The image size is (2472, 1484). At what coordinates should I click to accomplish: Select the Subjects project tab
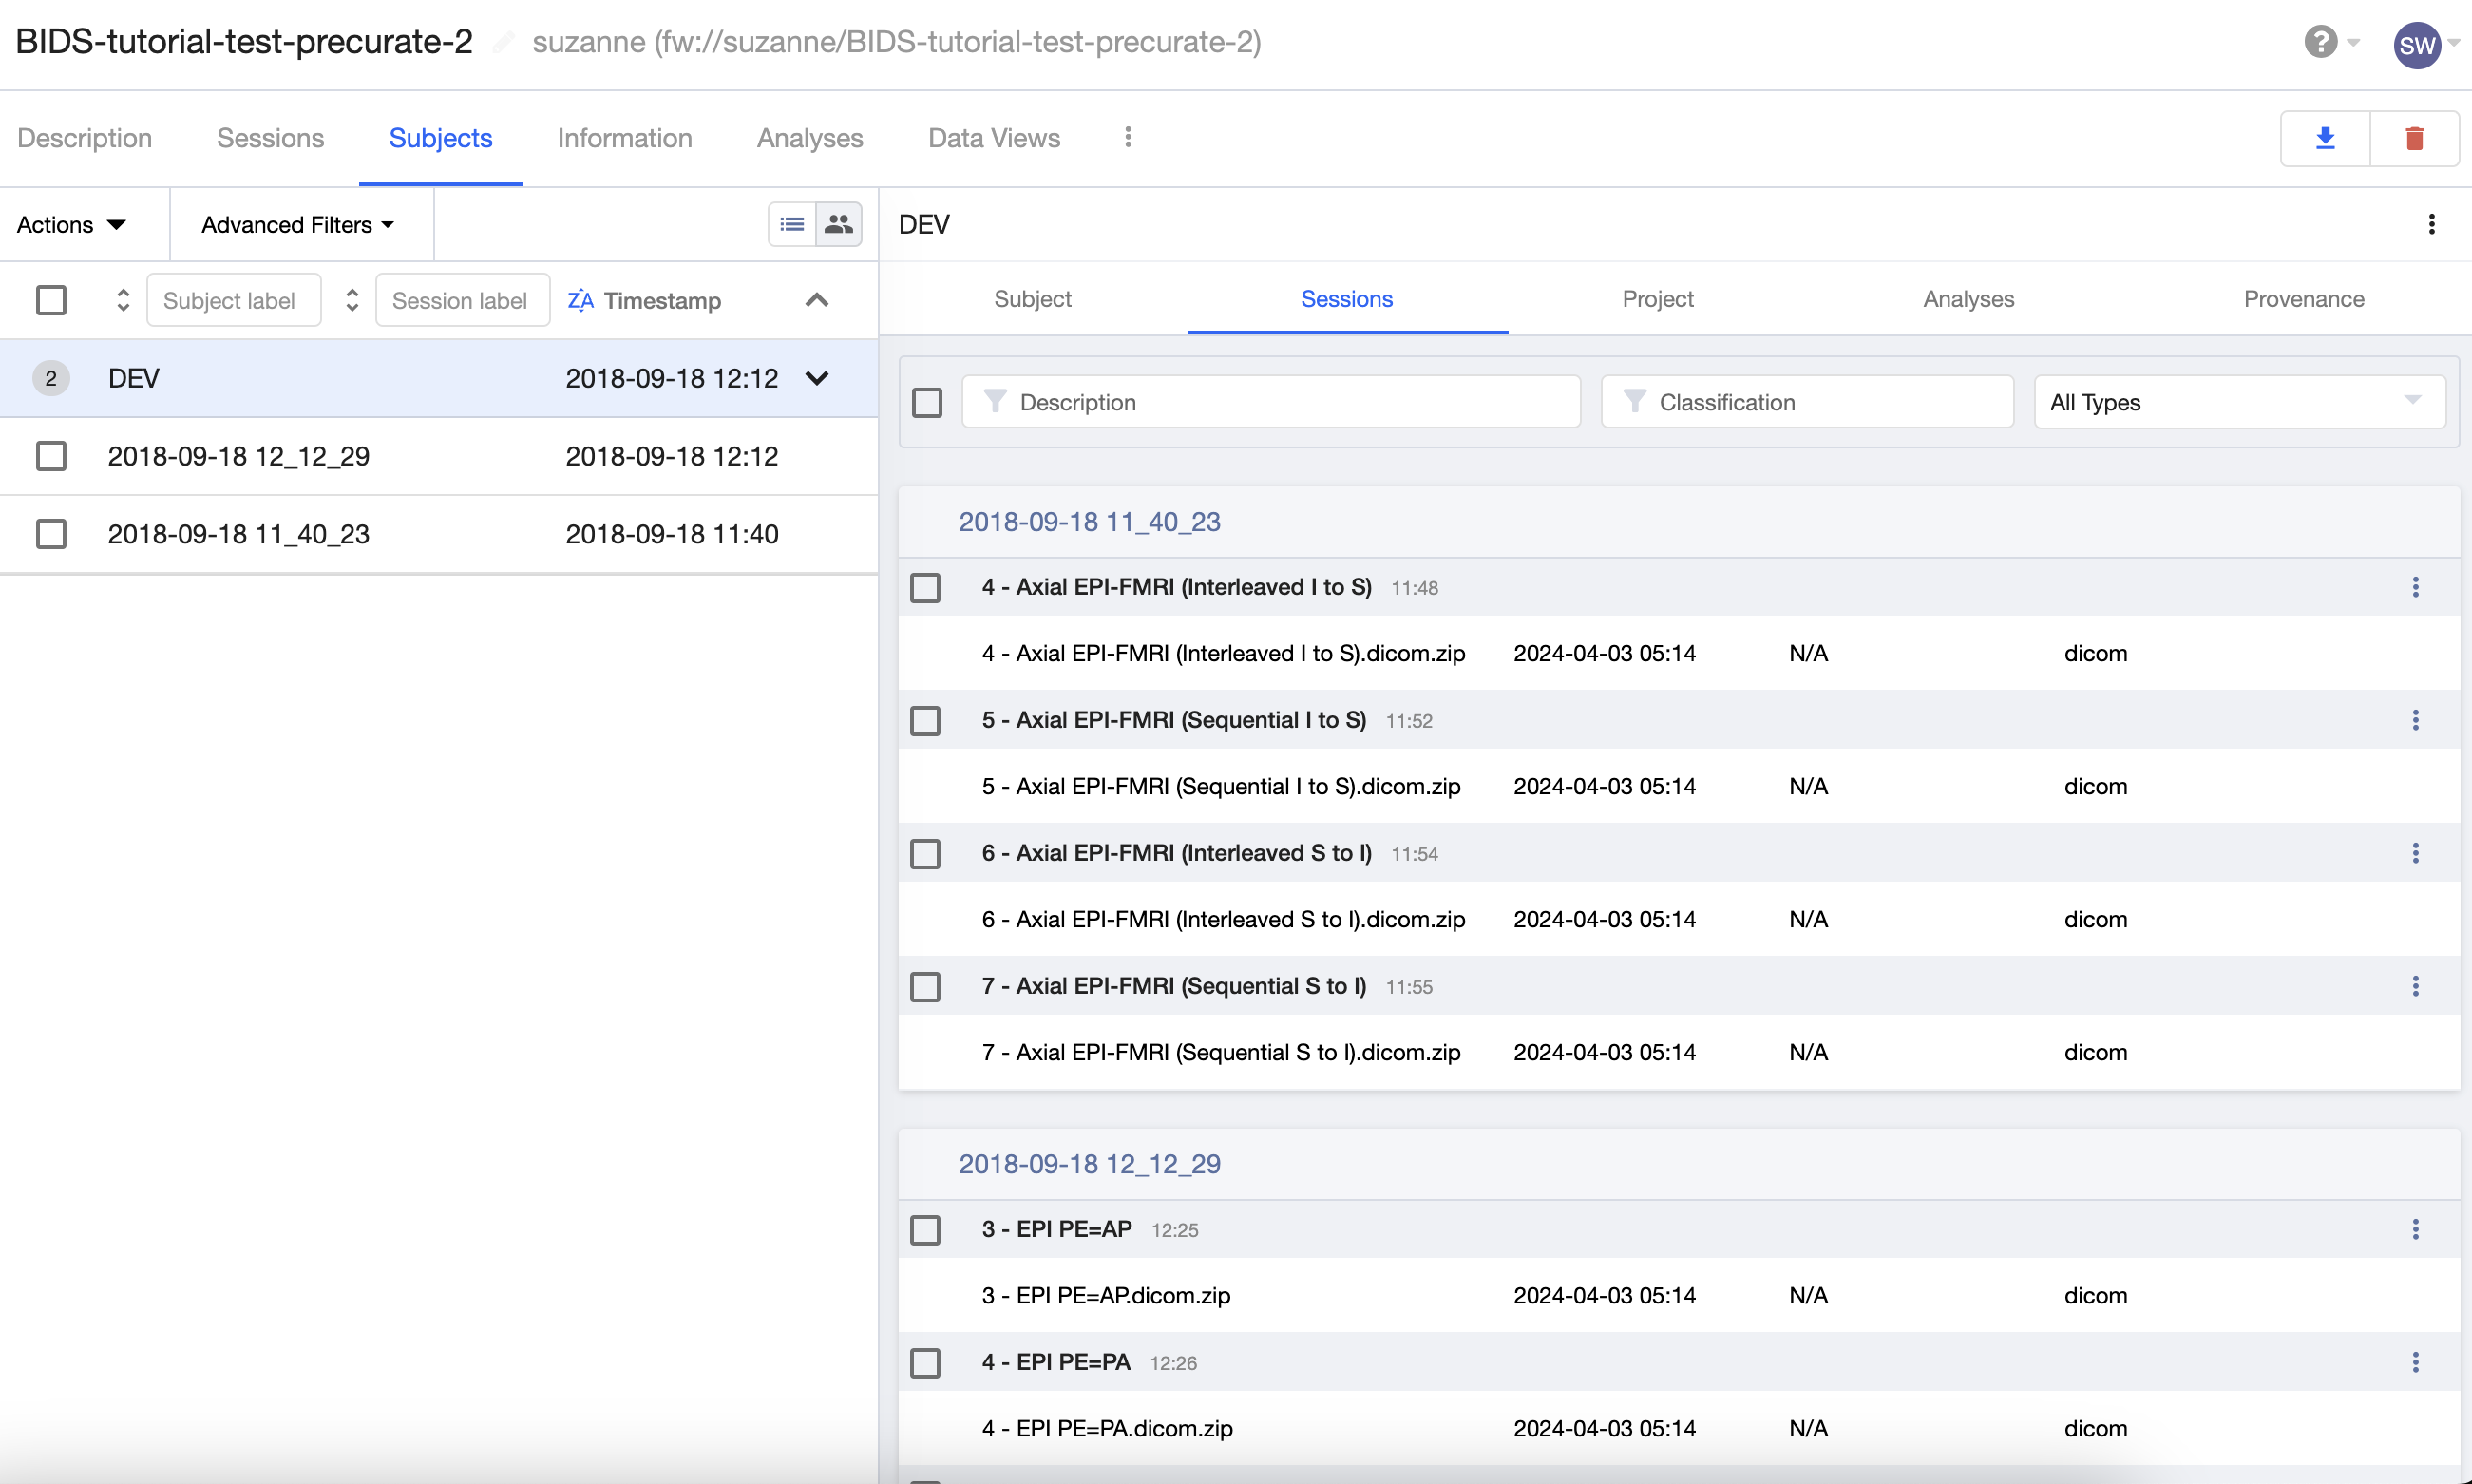[x=440, y=138]
